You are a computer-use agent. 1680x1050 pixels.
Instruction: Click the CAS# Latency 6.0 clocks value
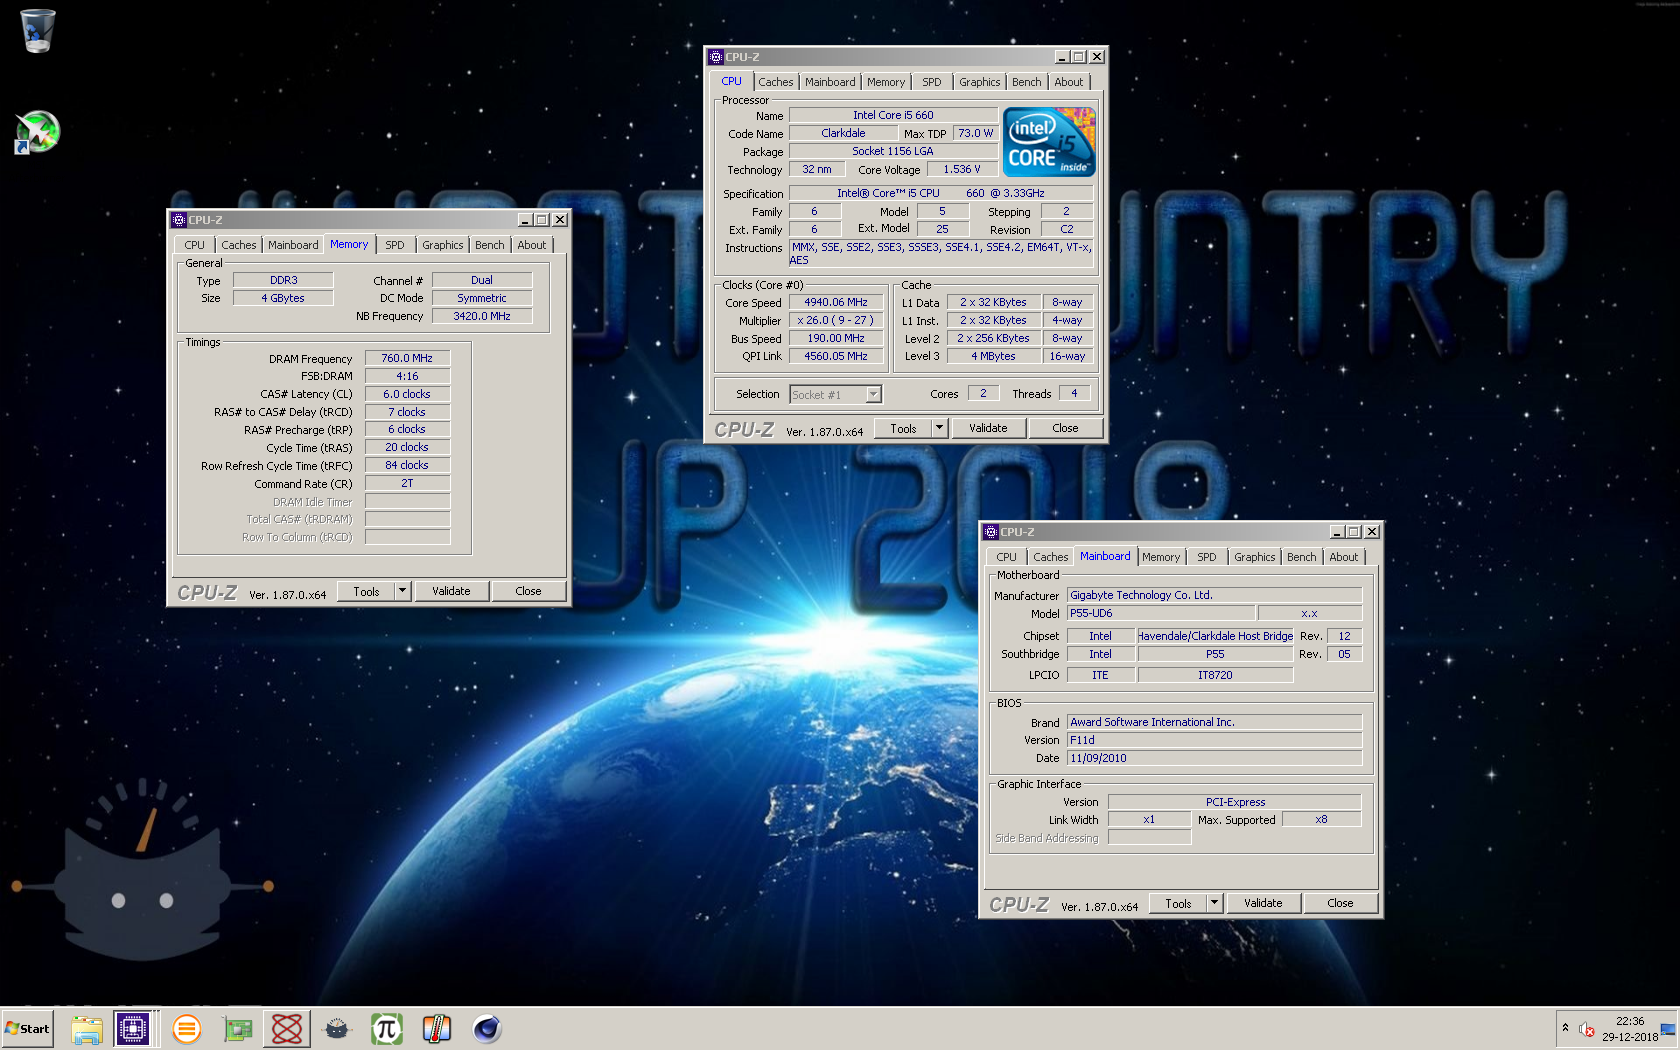tap(407, 394)
